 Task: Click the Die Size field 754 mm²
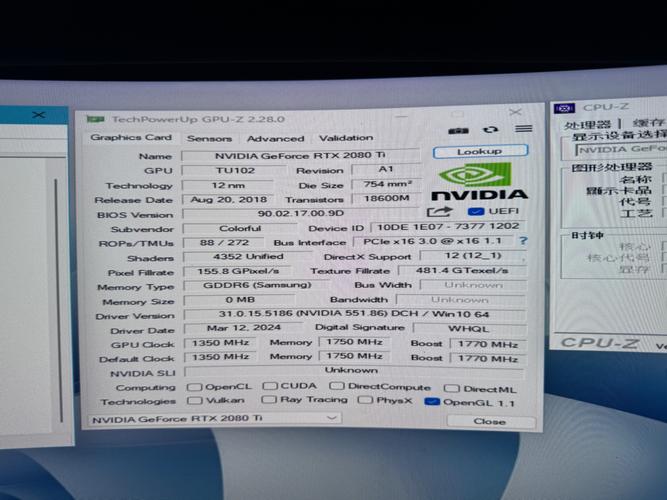(387, 185)
